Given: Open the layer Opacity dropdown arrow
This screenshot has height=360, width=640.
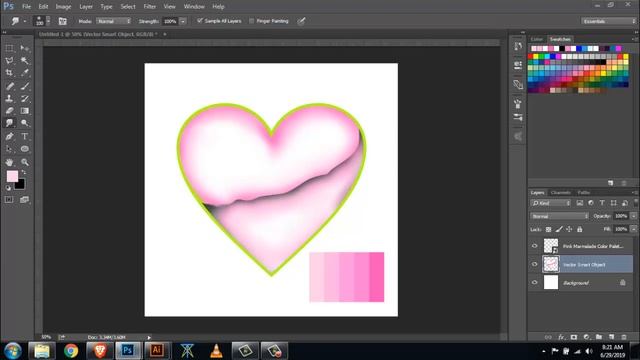Looking at the screenshot, I should coord(633,216).
